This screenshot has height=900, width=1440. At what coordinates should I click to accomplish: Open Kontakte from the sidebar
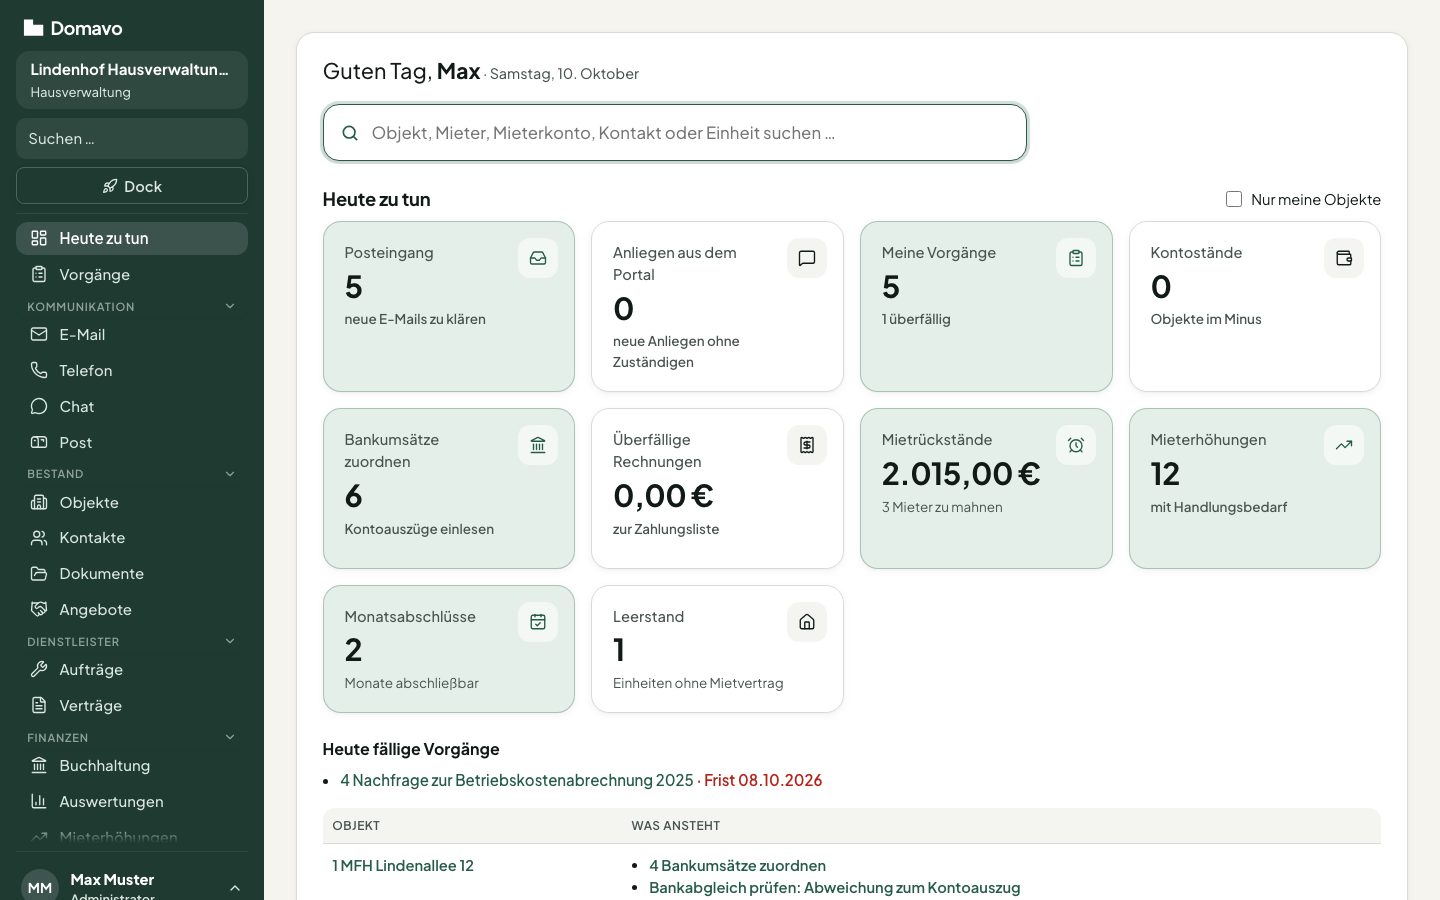[132, 537]
